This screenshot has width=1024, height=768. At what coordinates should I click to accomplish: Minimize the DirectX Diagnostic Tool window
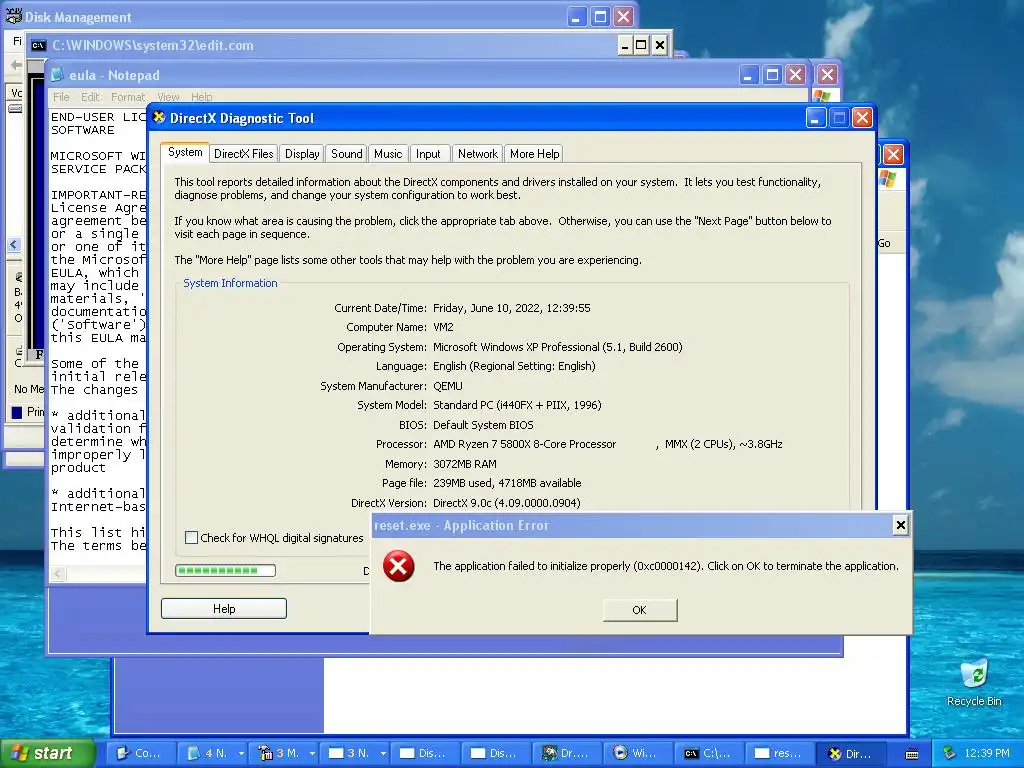pyautogui.click(x=815, y=118)
